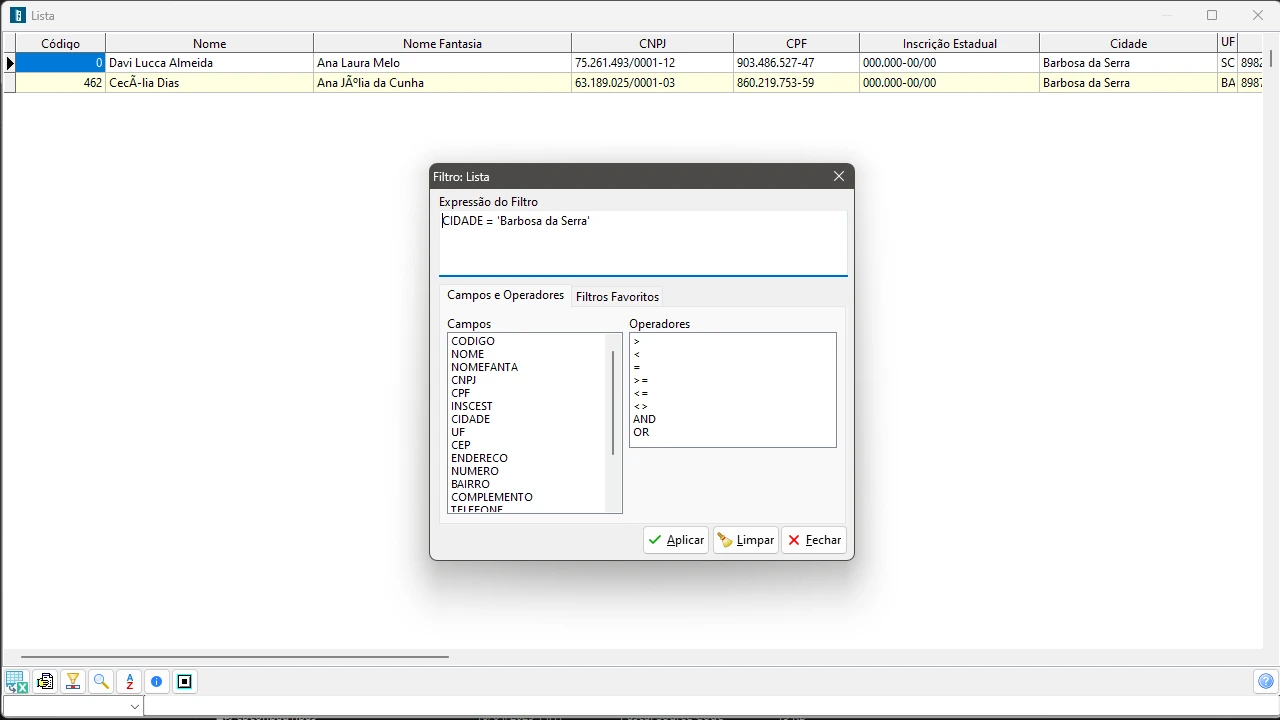The width and height of the screenshot is (1280, 720).
Task: Select CODIGO in the Campos list
Action: [x=473, y=341]
